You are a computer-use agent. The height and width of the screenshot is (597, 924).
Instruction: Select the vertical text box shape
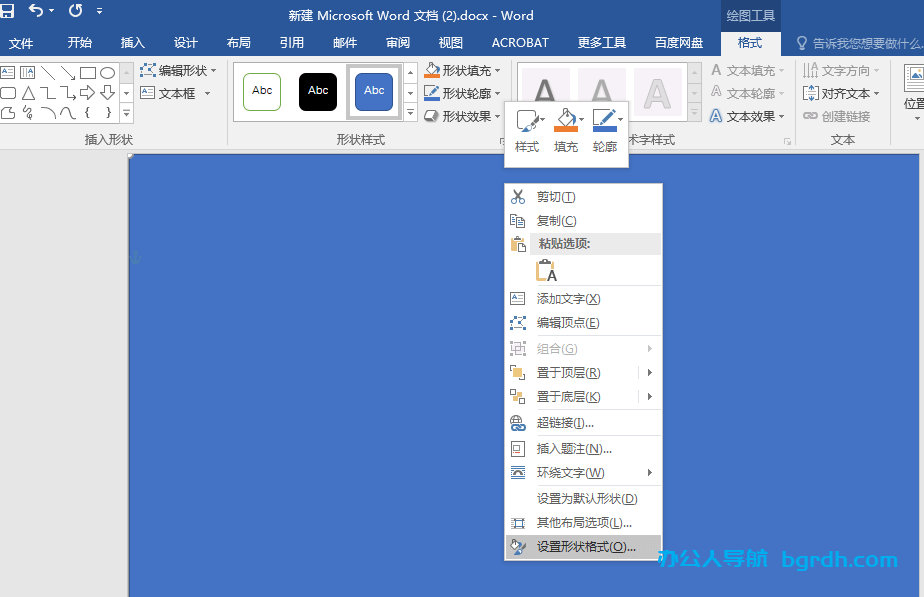click(28, 72)
